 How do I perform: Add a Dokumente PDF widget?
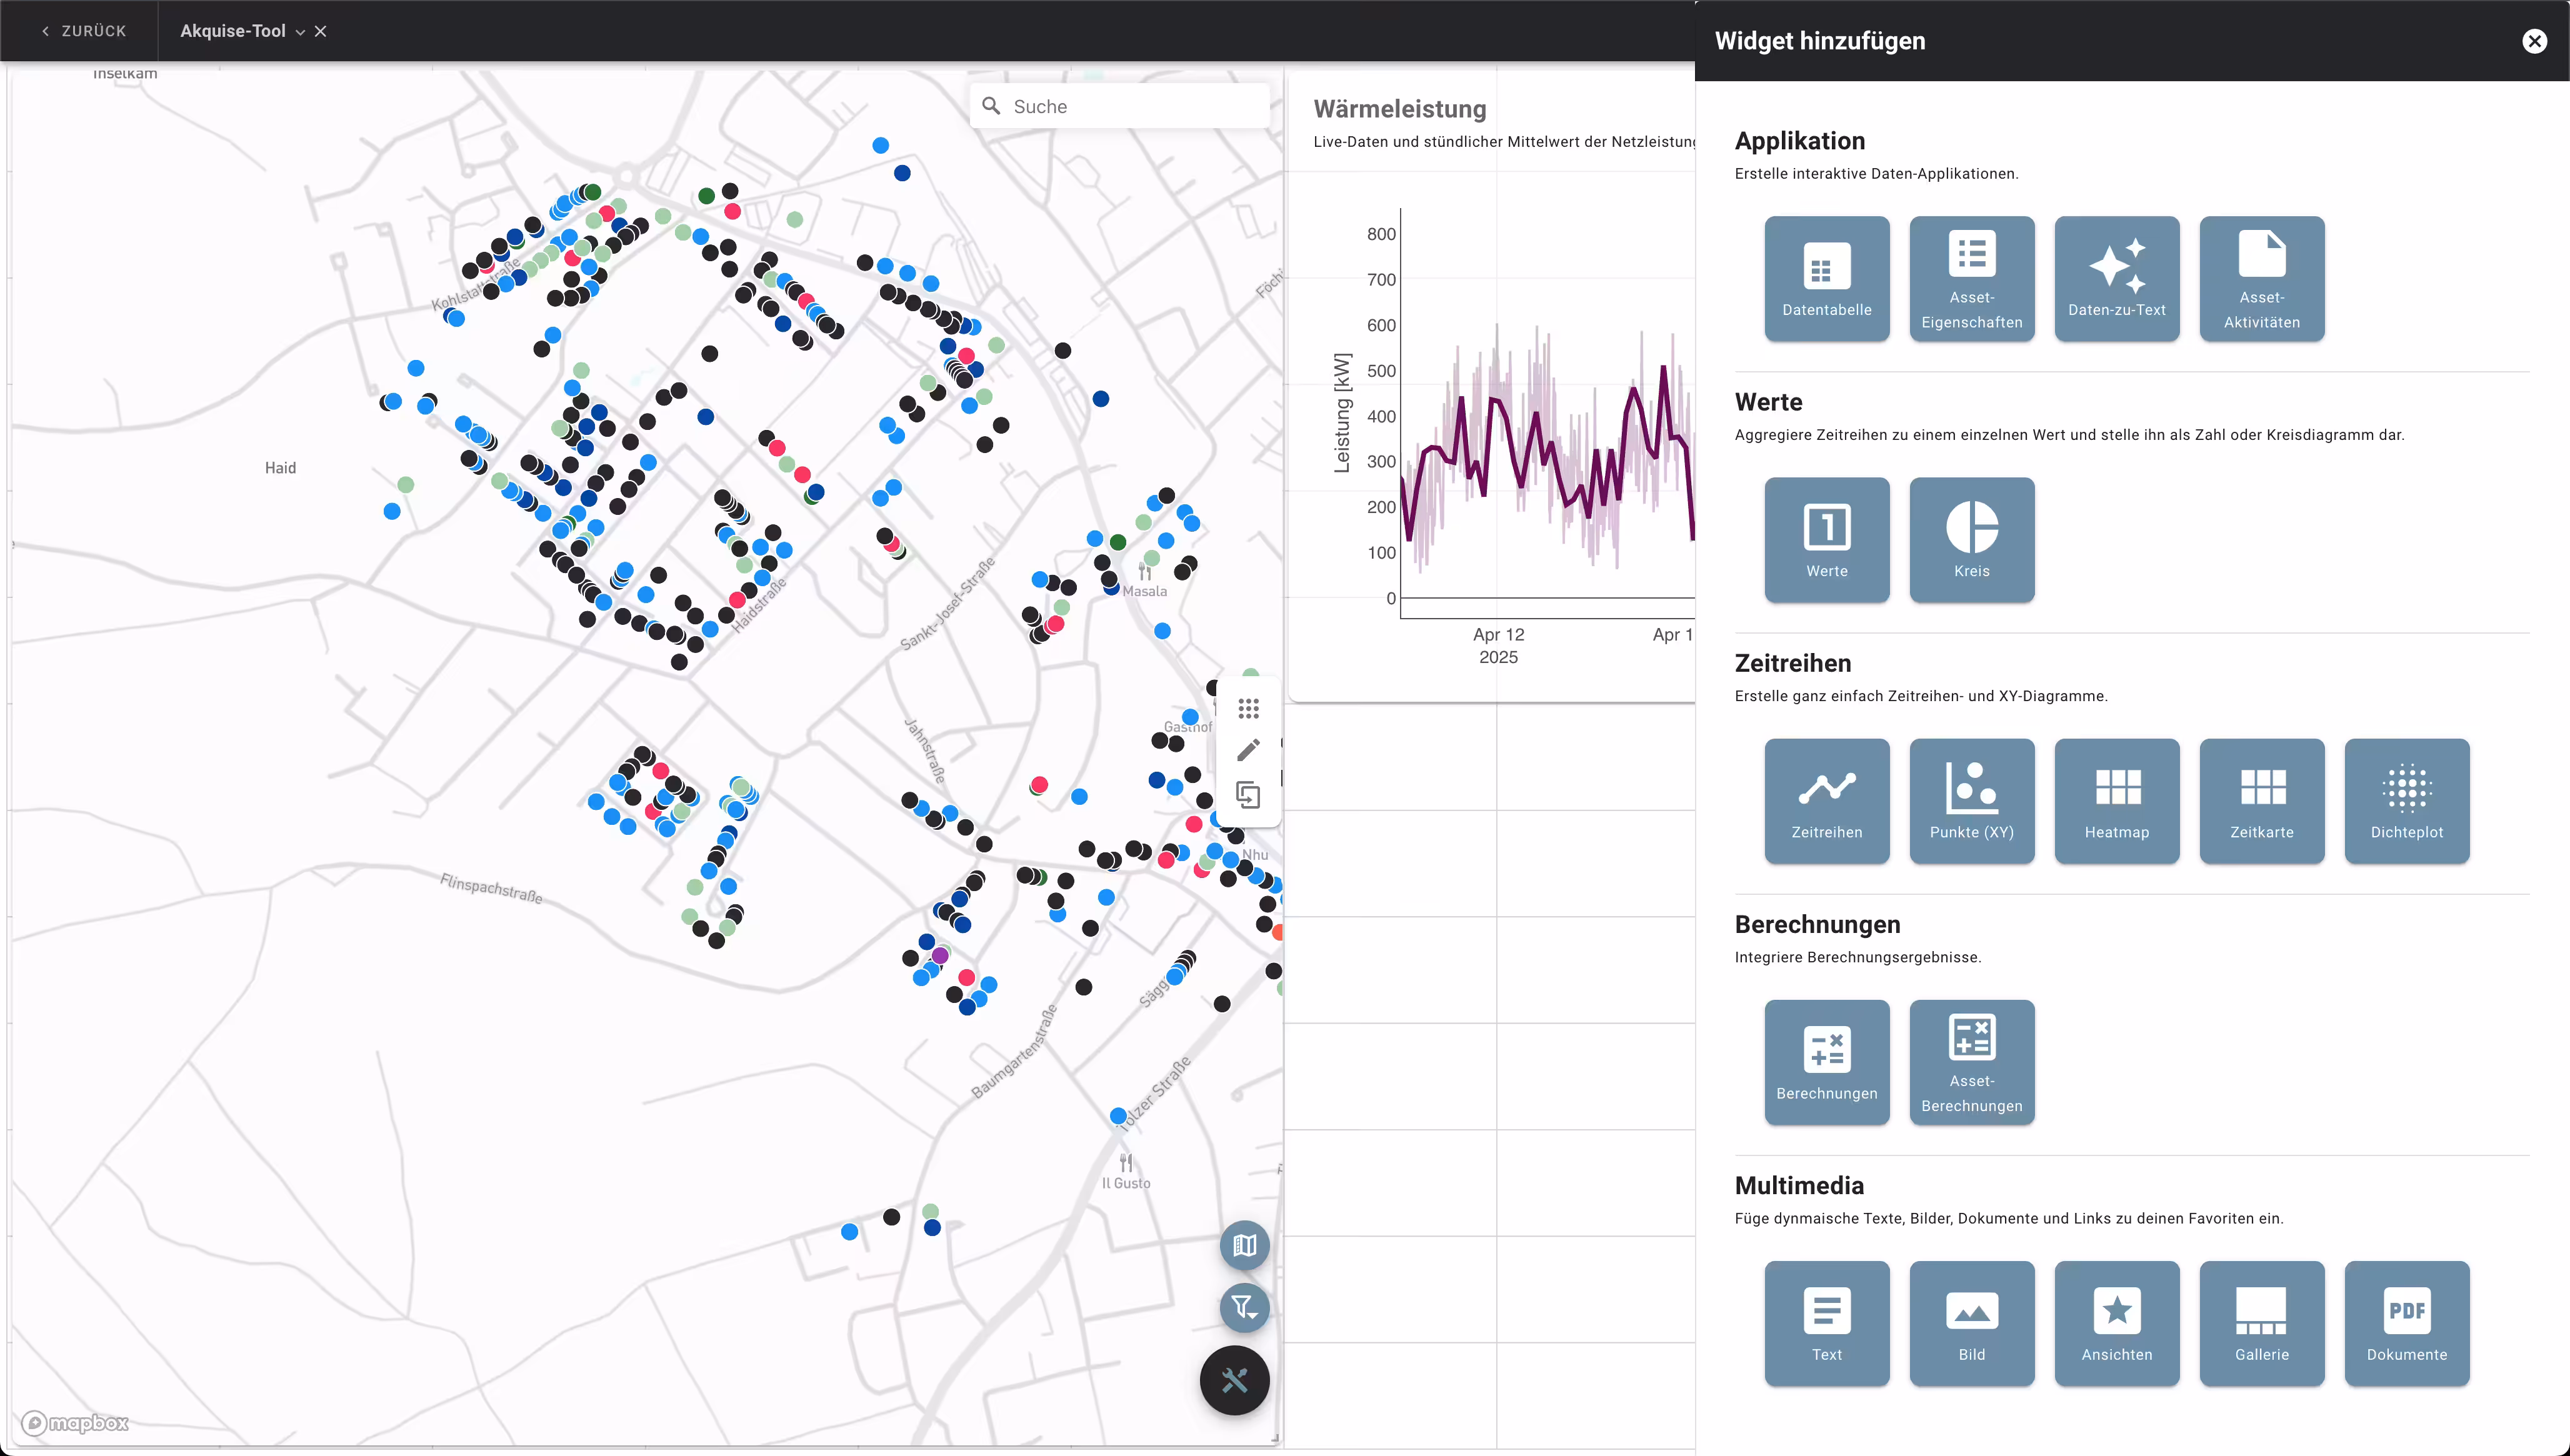[x=2406, y=1323]
